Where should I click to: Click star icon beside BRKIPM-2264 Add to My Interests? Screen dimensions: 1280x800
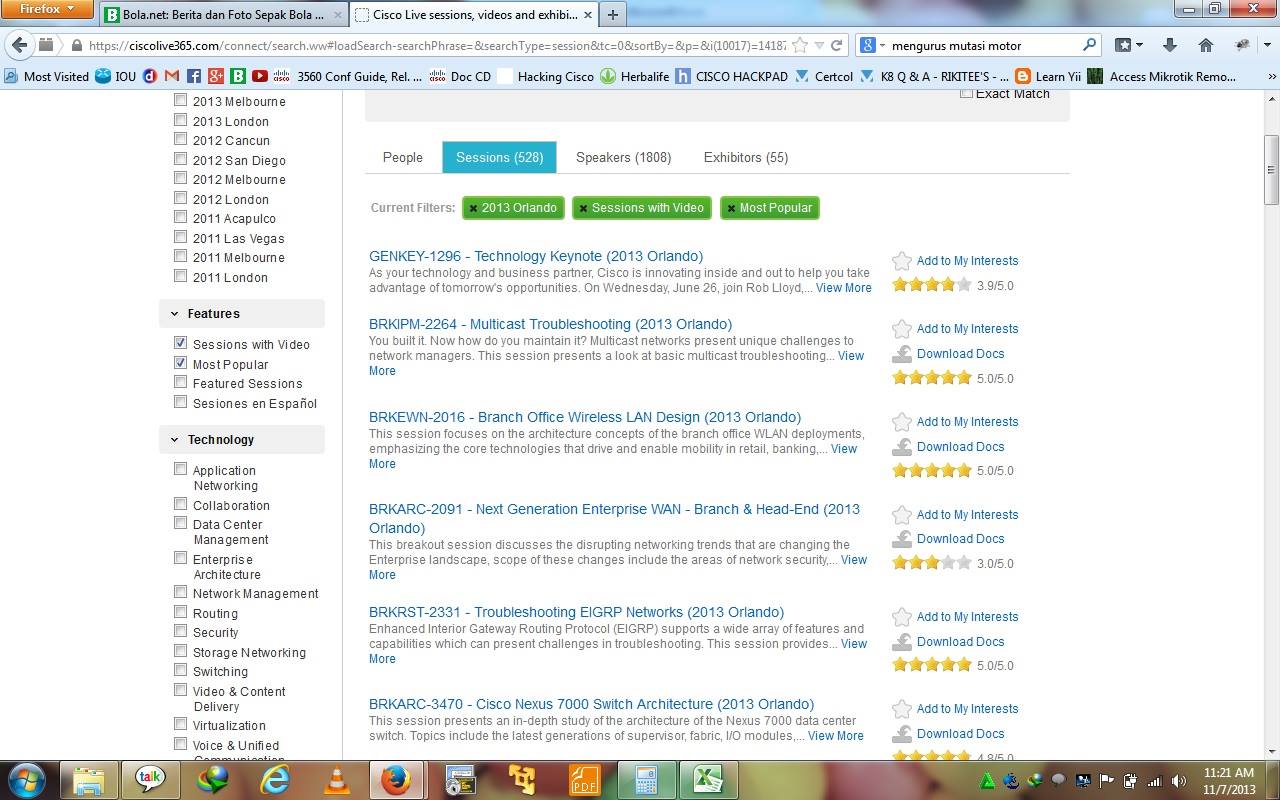click(902, 329)
